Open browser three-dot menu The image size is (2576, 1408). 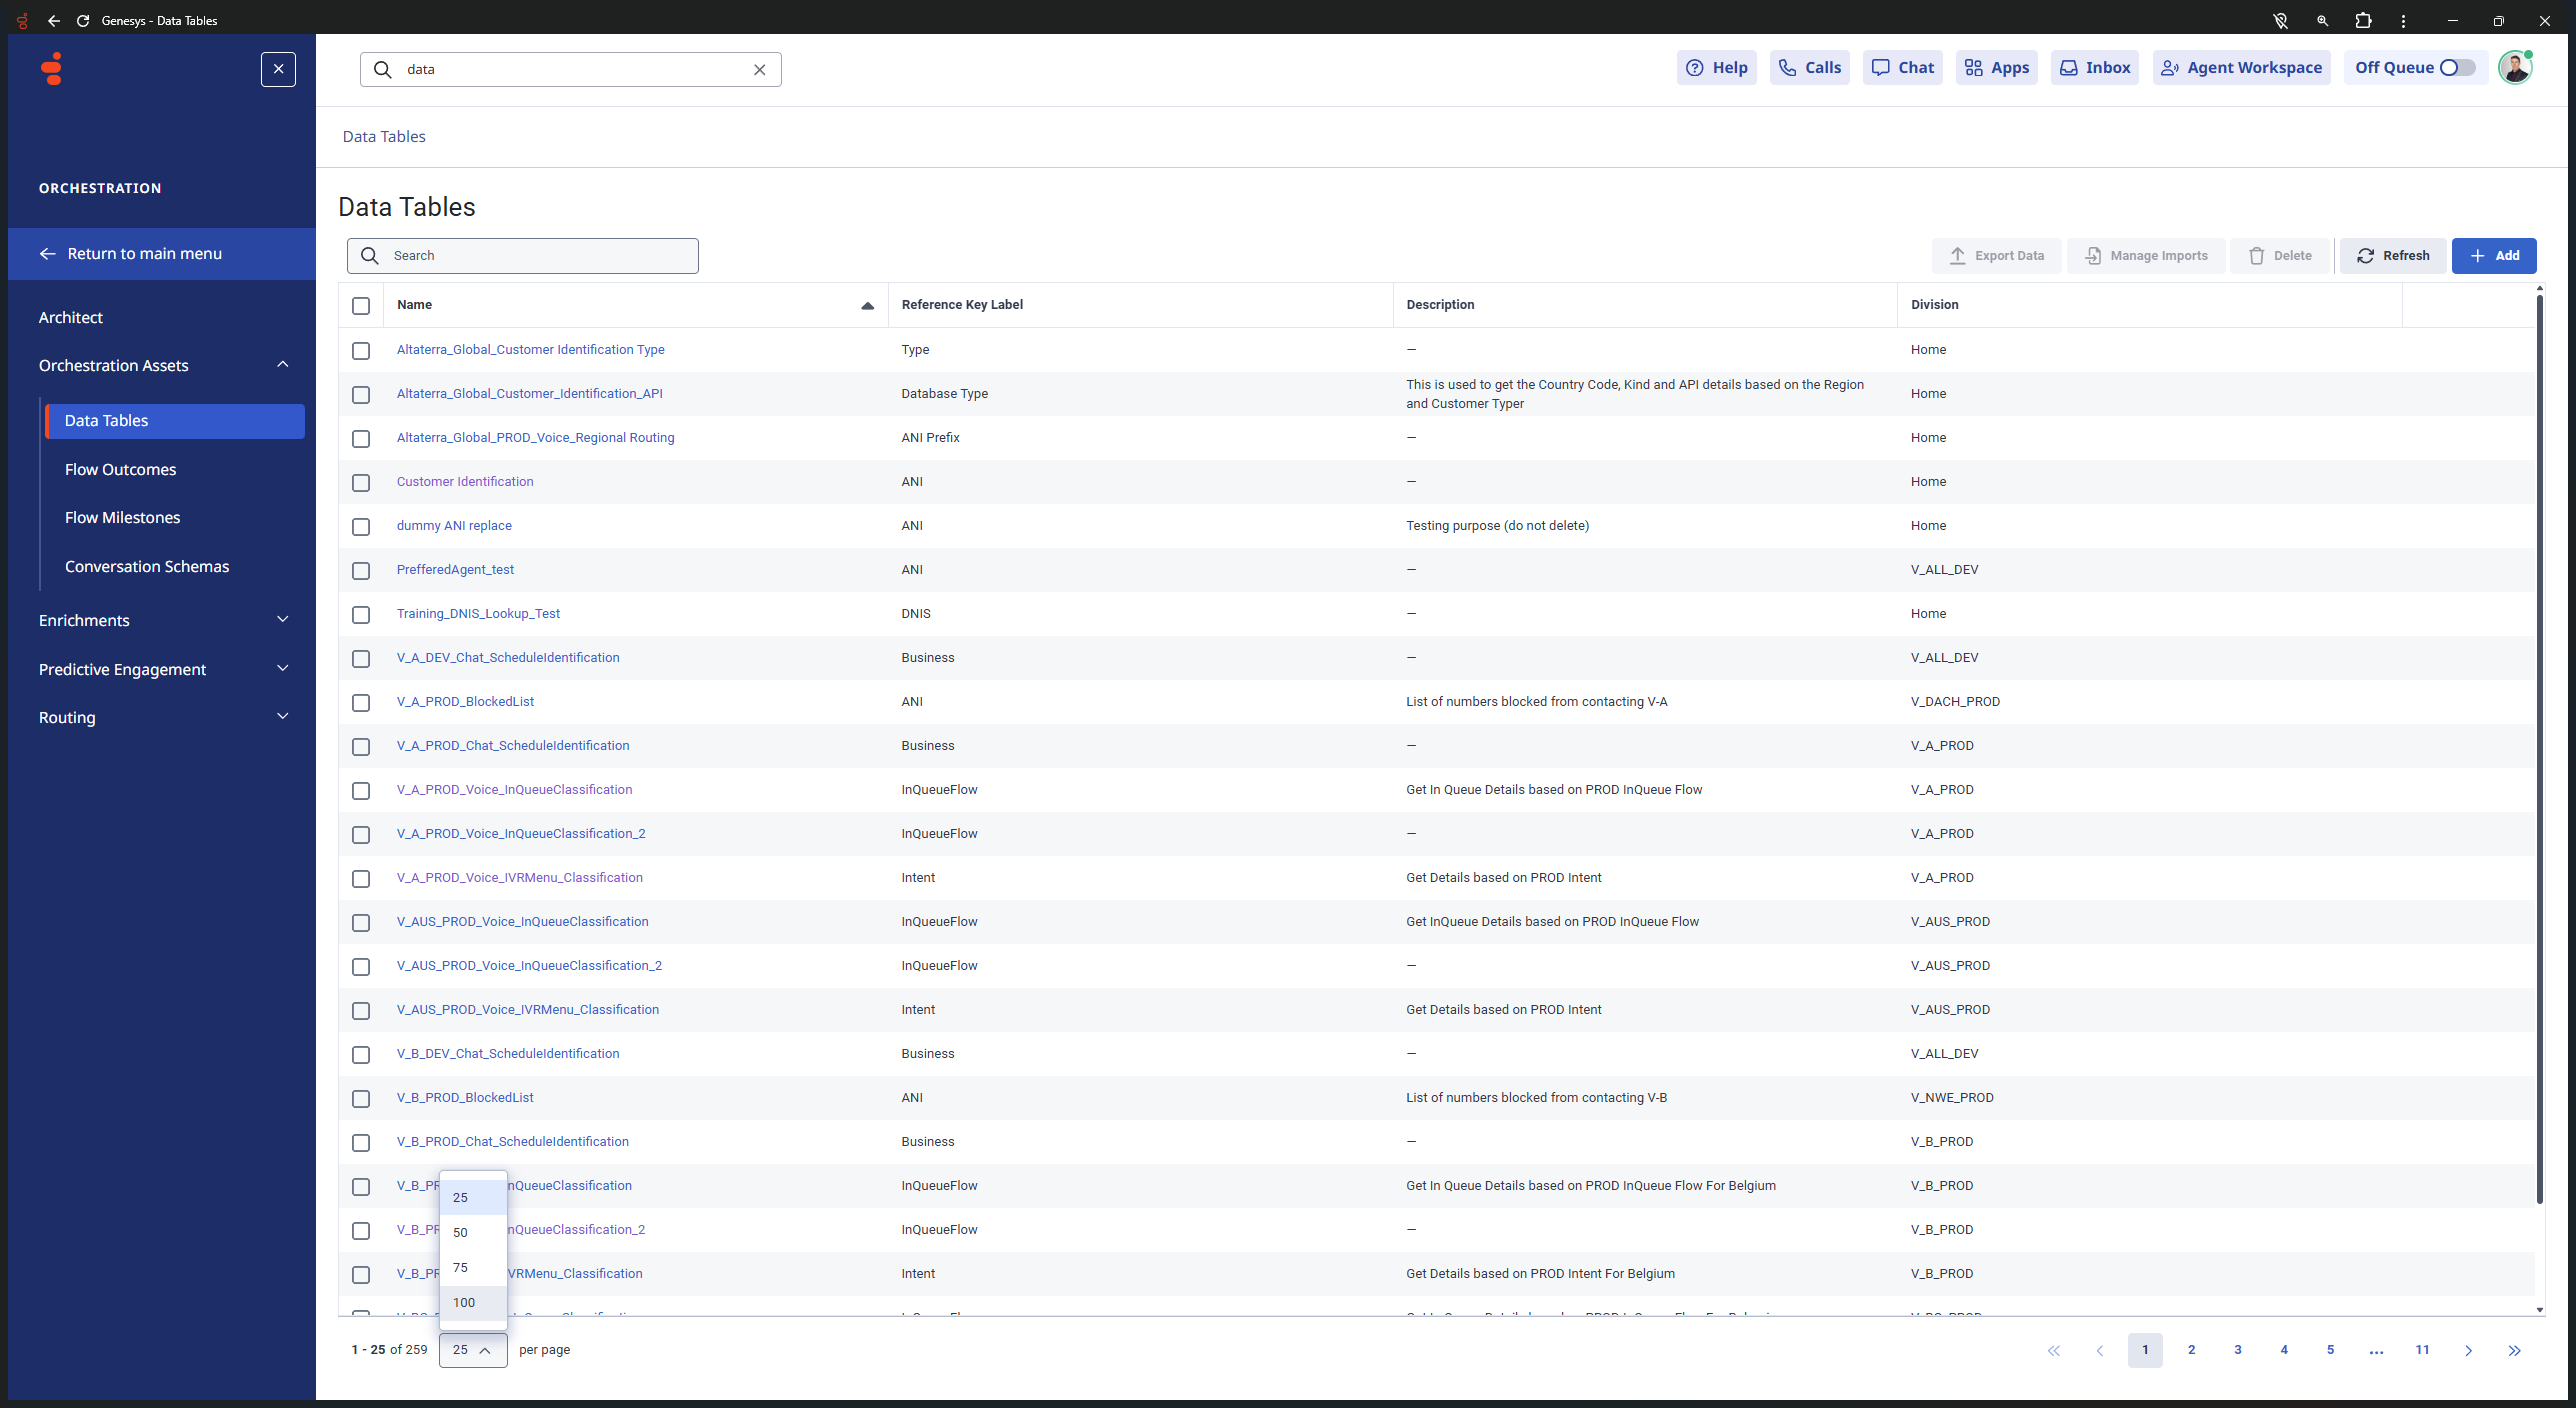[2403, 20]
